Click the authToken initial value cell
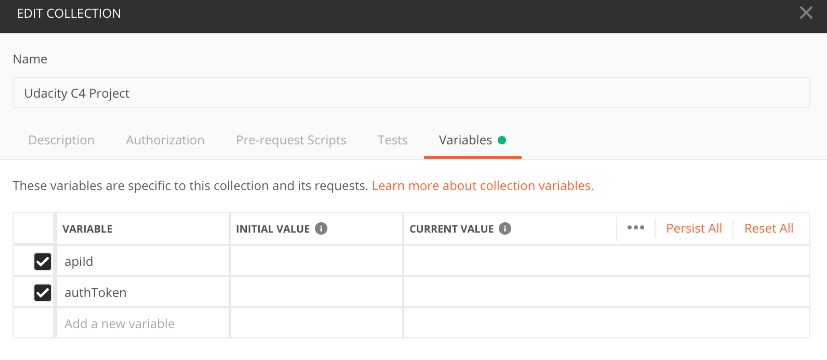Image resolution: width=827 pixels, height=360 pixels. click(316, 292)
